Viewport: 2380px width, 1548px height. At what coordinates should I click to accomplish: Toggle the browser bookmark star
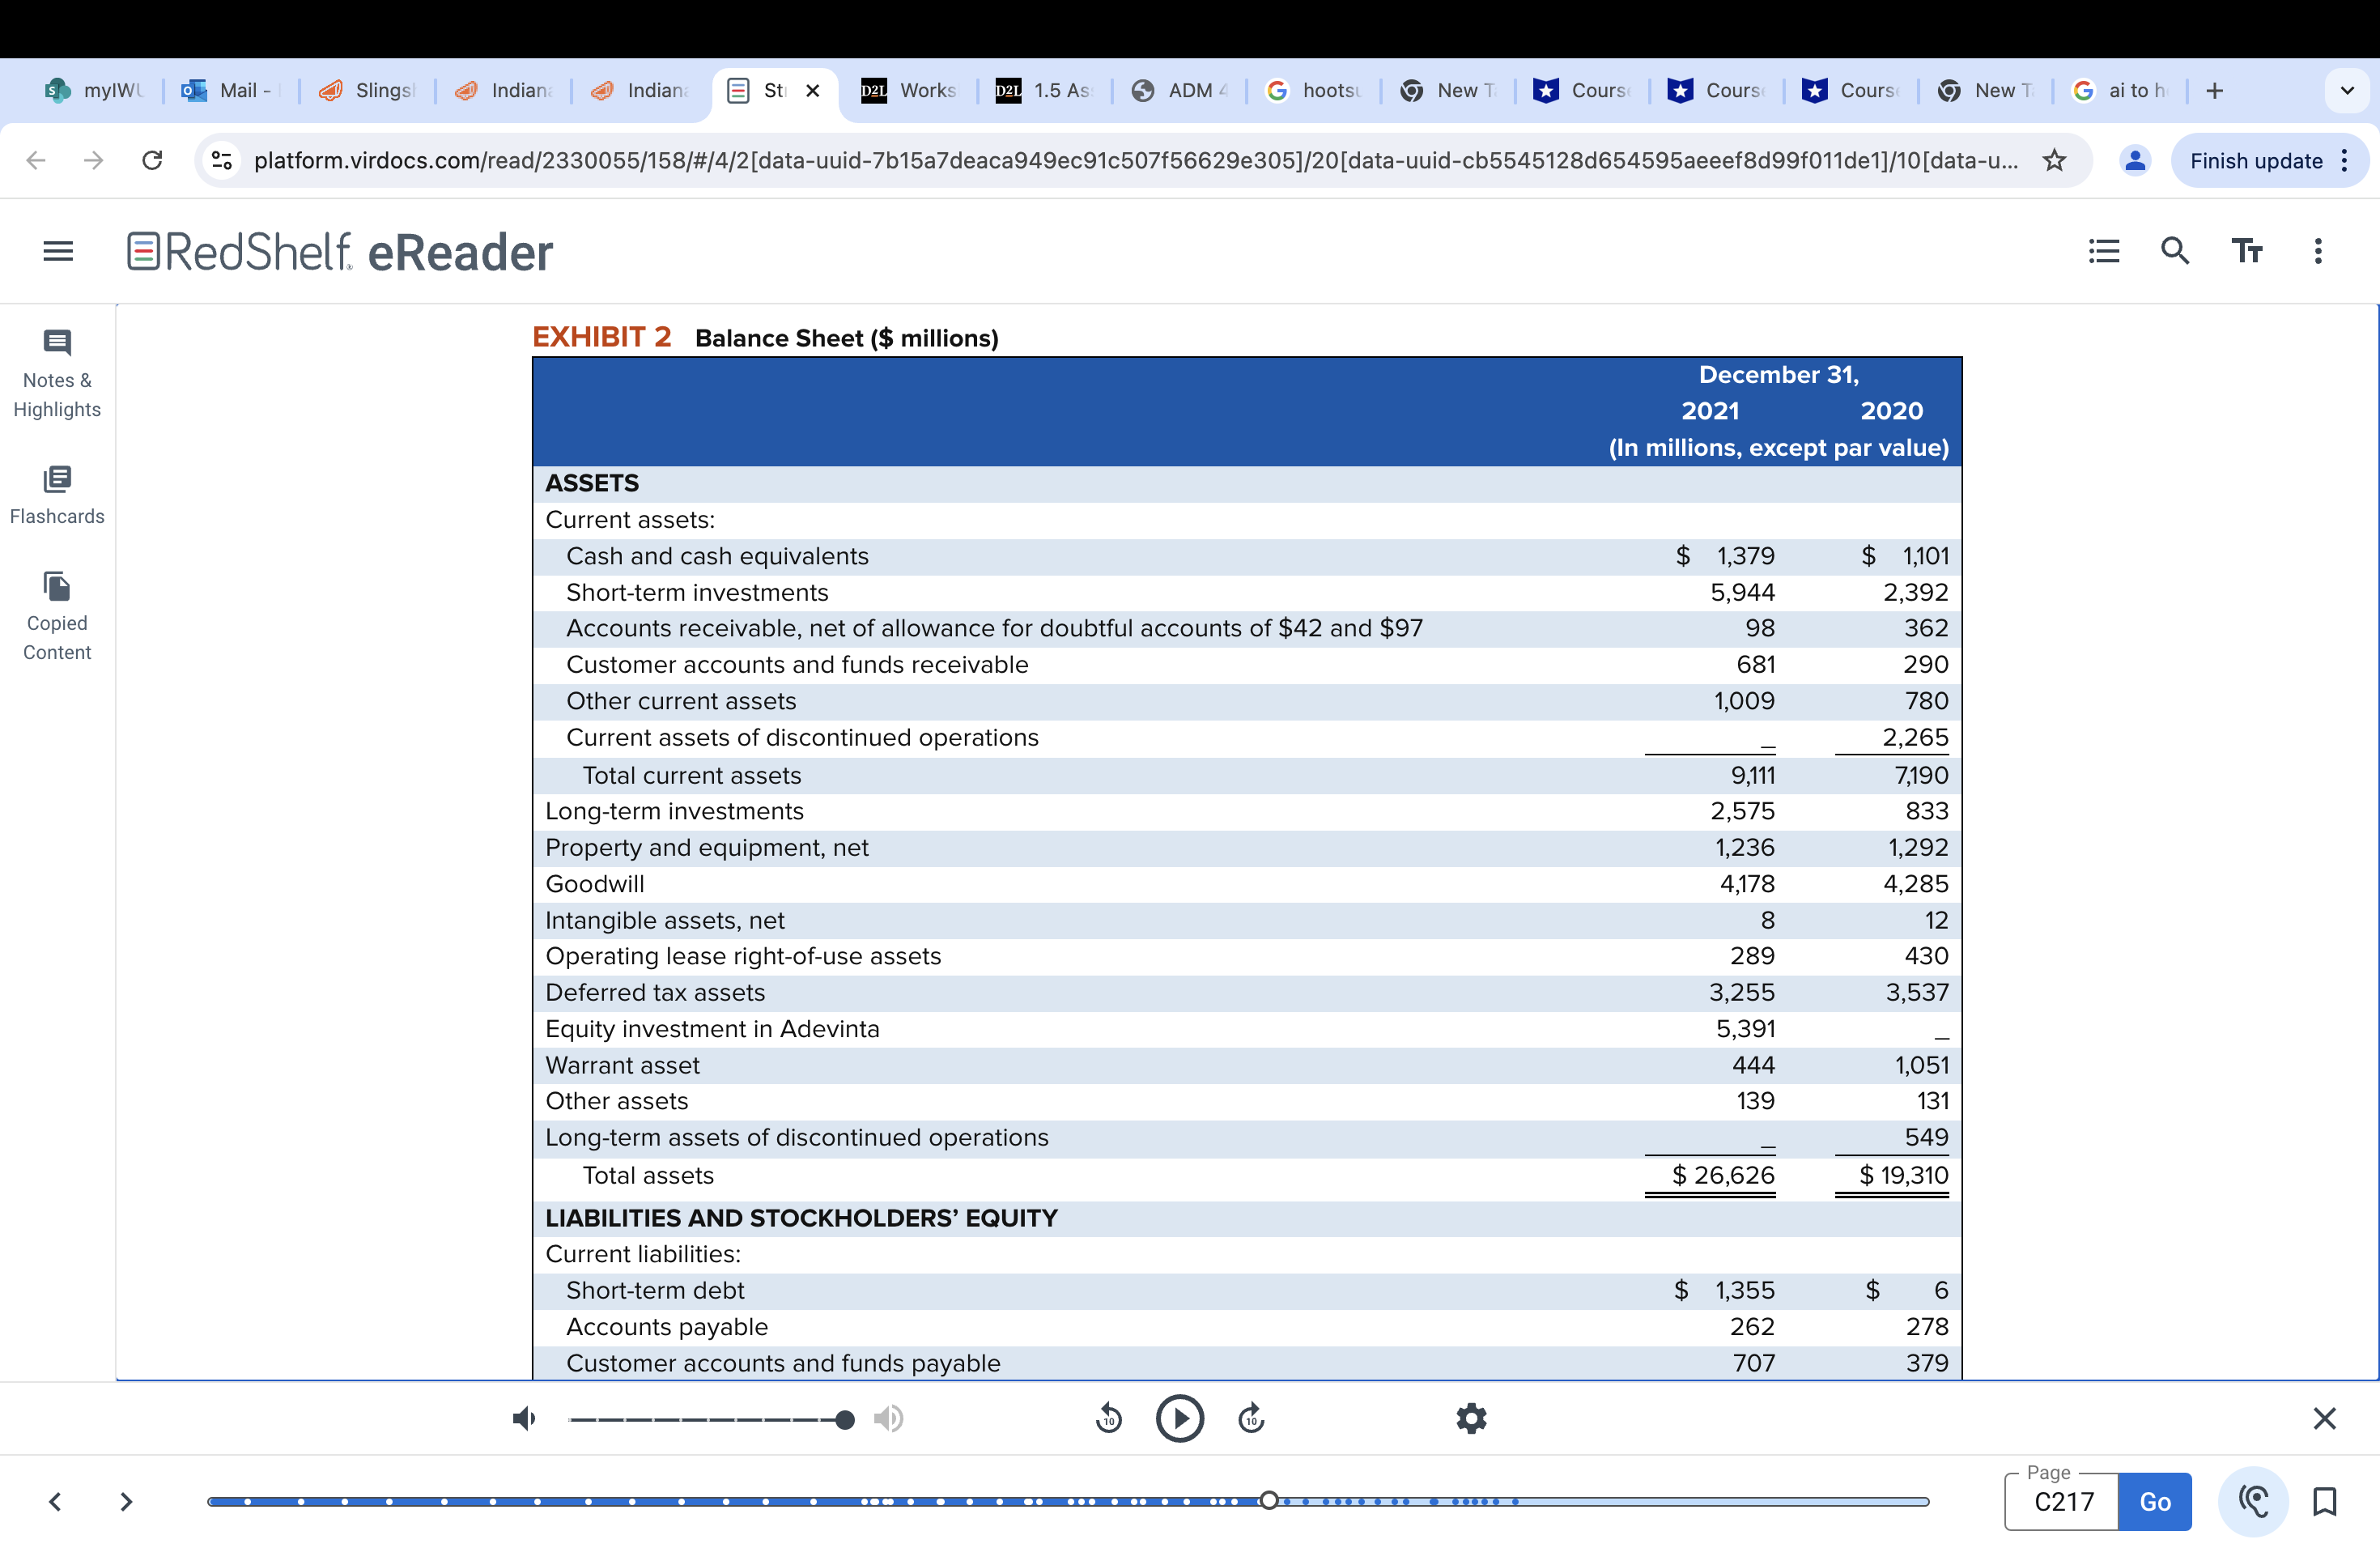coord(2055,160)
